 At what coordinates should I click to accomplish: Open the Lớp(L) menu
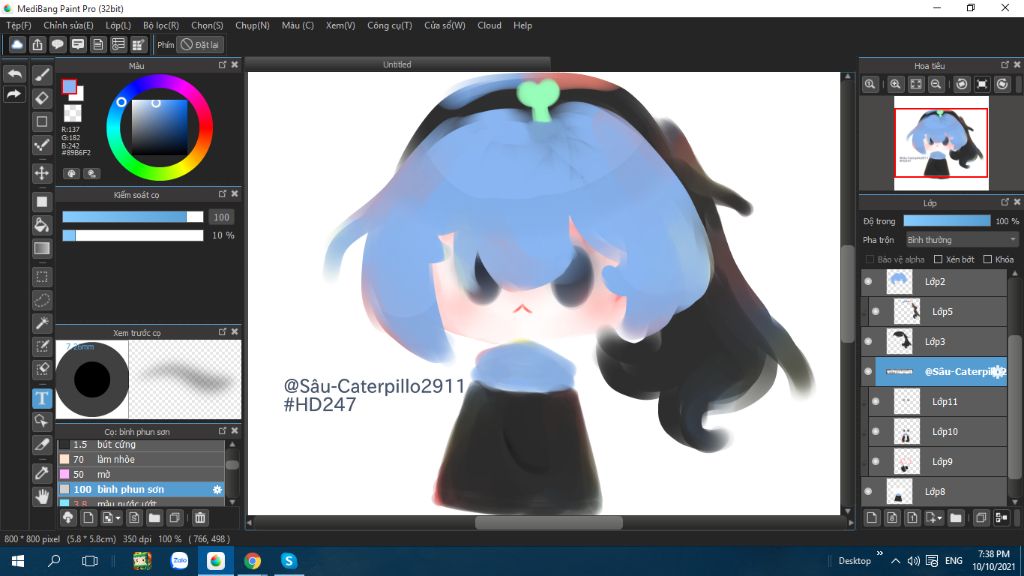coord(118,25)
